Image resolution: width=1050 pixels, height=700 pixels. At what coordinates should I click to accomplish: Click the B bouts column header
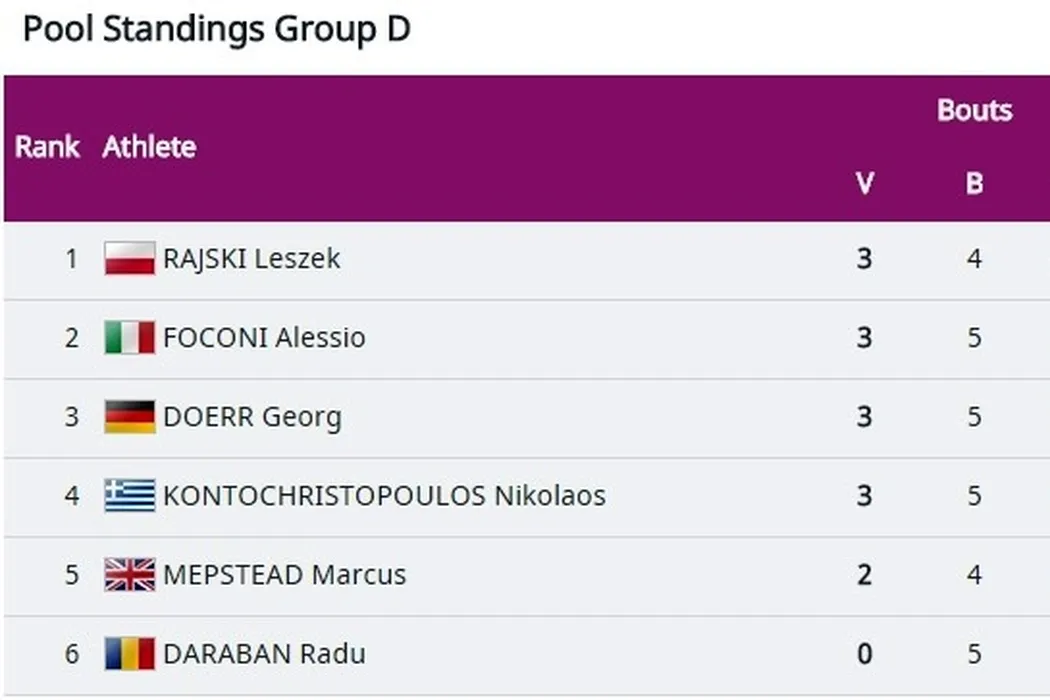coord(974,184)
